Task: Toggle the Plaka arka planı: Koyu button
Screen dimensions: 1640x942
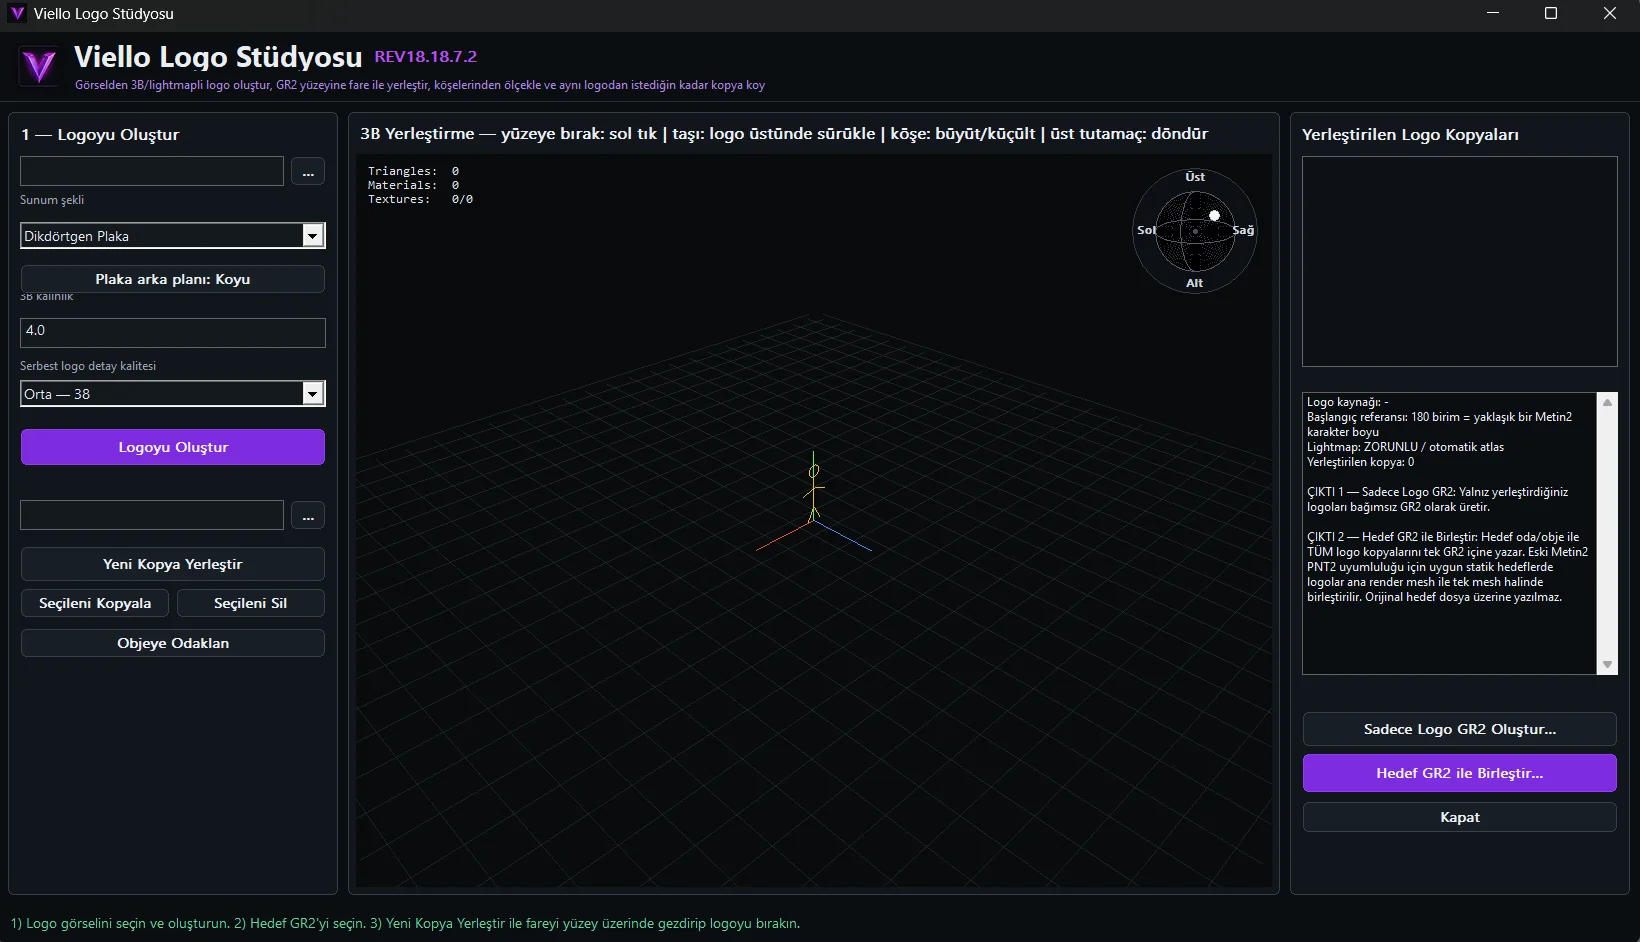Action: click(x=173, y=279)
